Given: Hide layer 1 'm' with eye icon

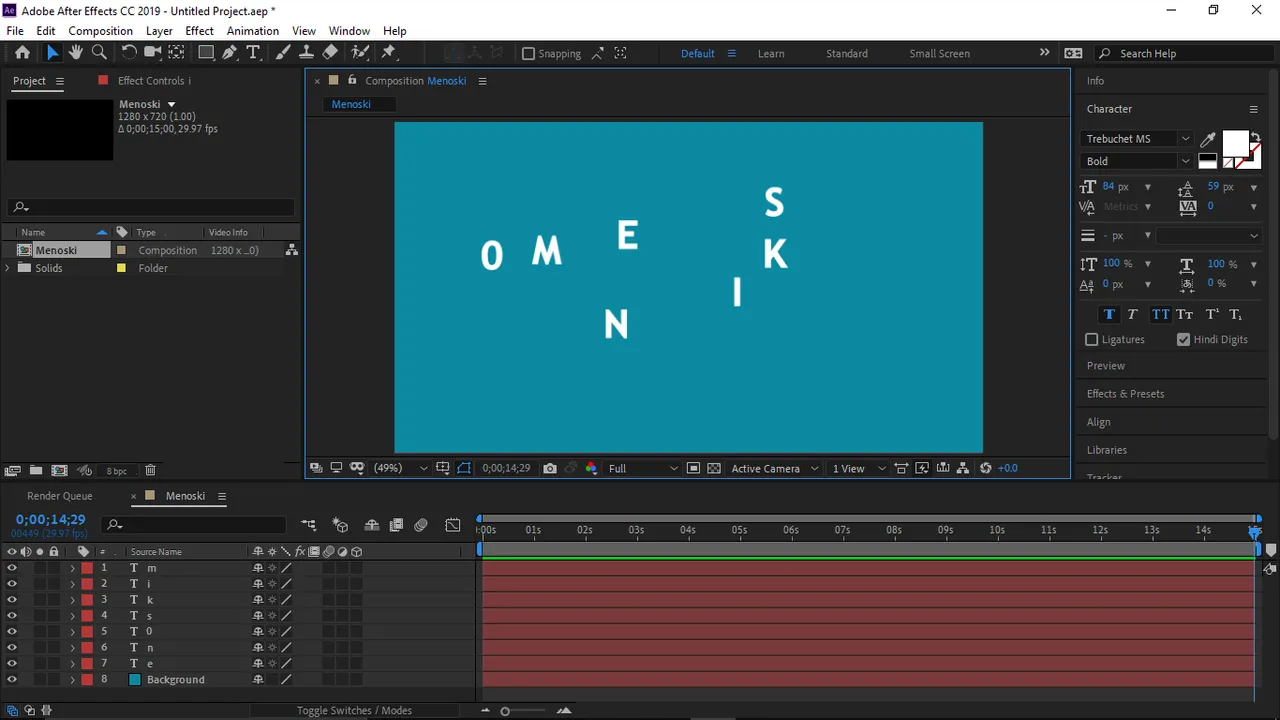Looking at the screenshot, I should (12, 568).
